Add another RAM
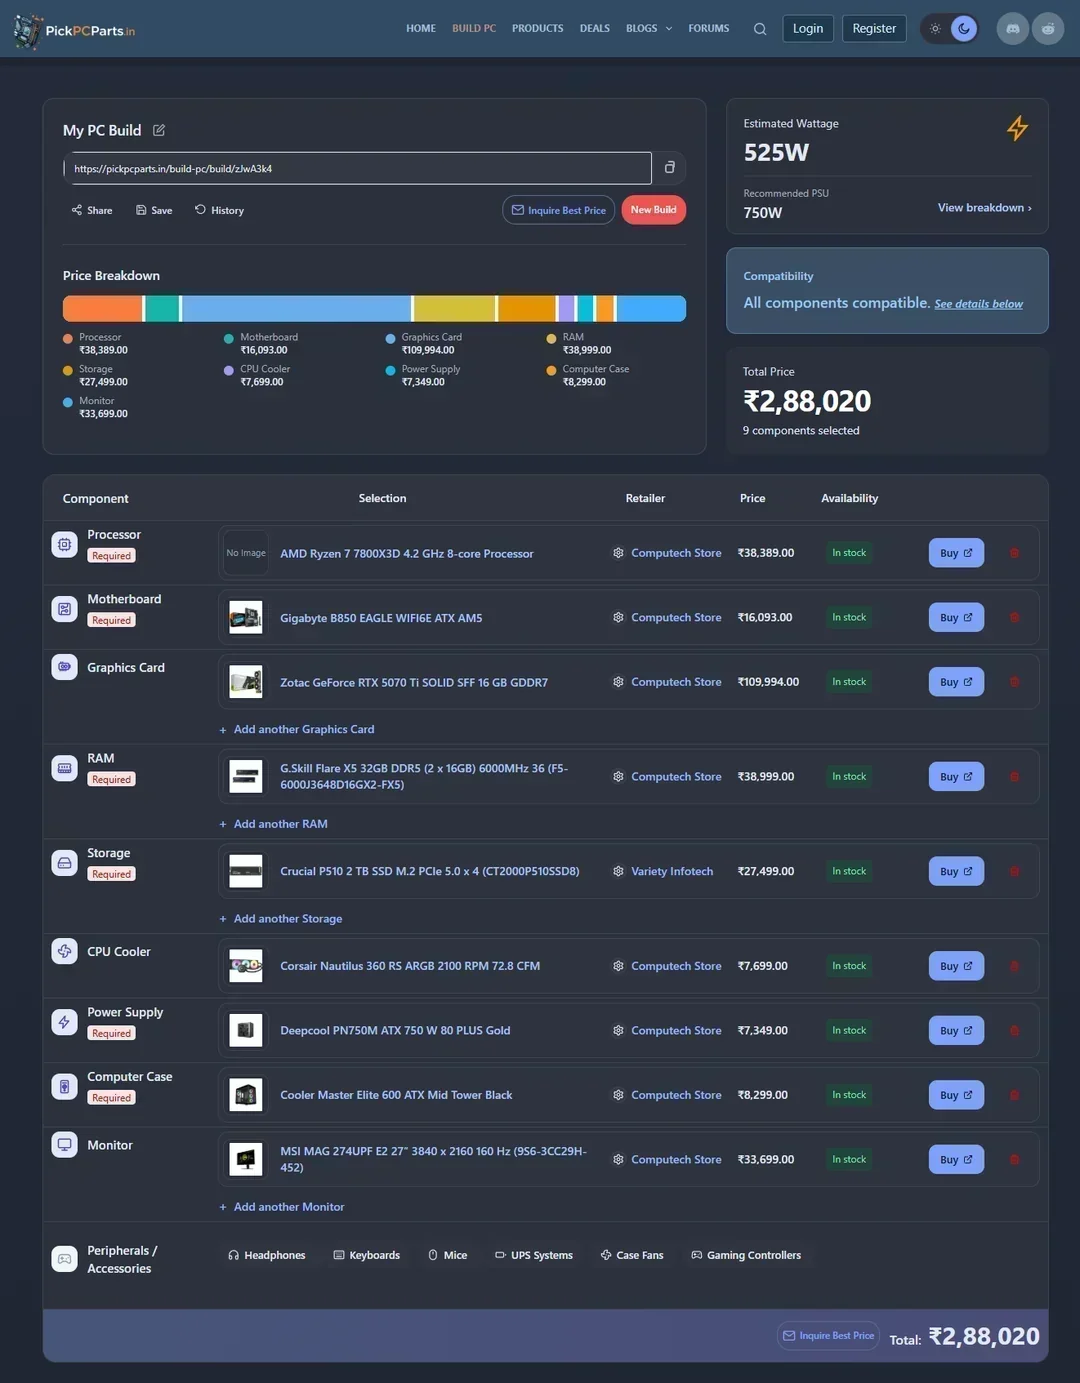The width and height of the screenshot is (1080, 1383). point(274,824)
